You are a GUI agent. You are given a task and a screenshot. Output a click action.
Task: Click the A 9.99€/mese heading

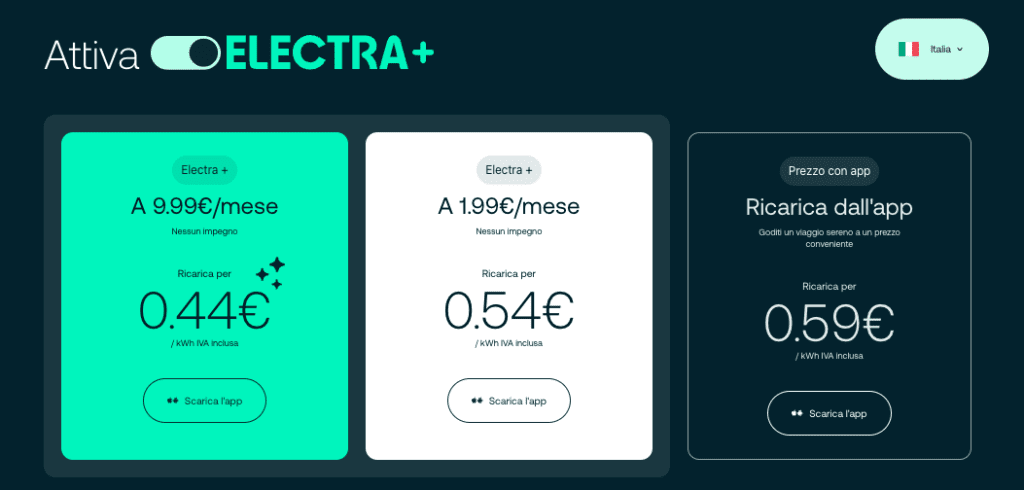tap(204, 206)
